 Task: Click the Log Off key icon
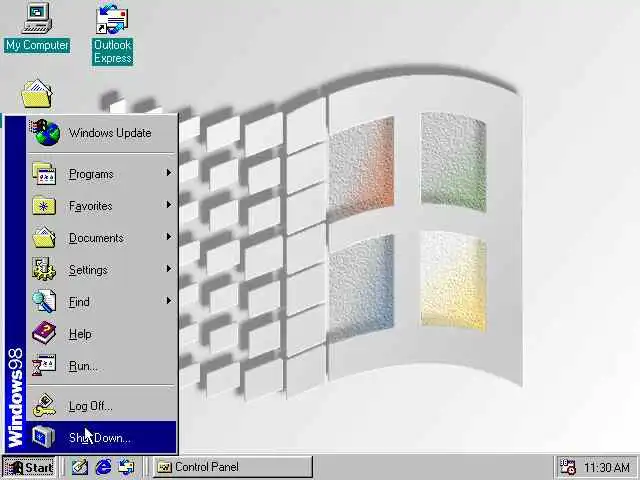[44, 405]
